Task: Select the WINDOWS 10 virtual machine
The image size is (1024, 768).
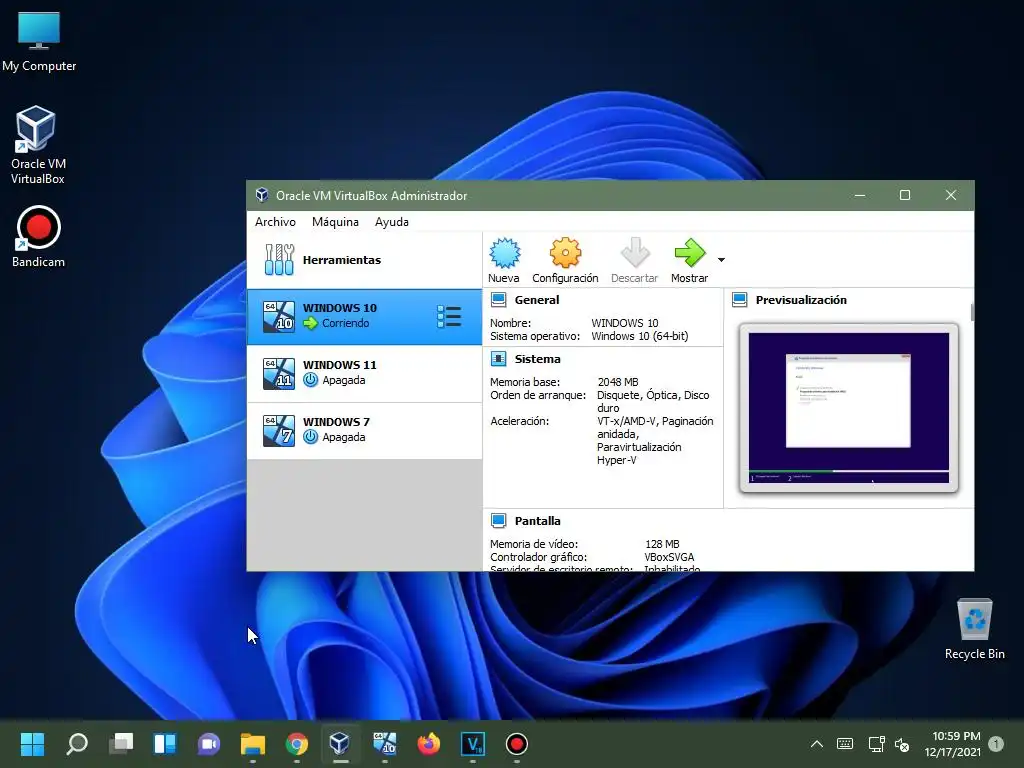Action: pyautogui.click(x=364, y=317)
